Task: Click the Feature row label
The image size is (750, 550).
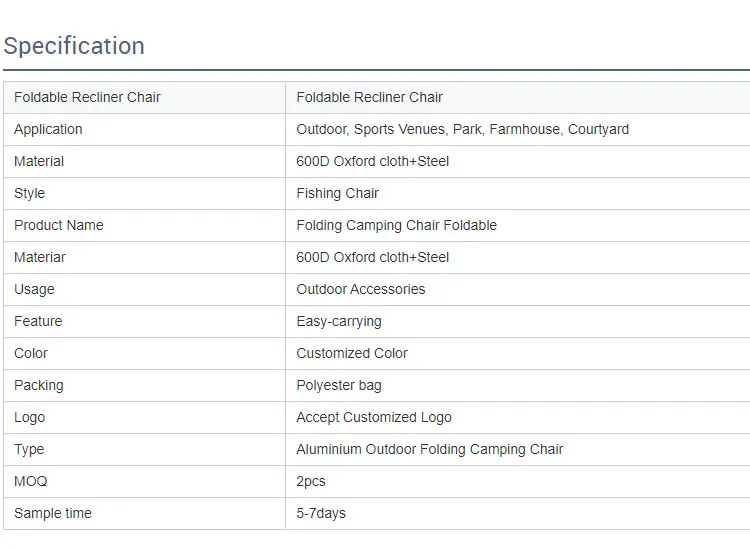Action: 38,321
